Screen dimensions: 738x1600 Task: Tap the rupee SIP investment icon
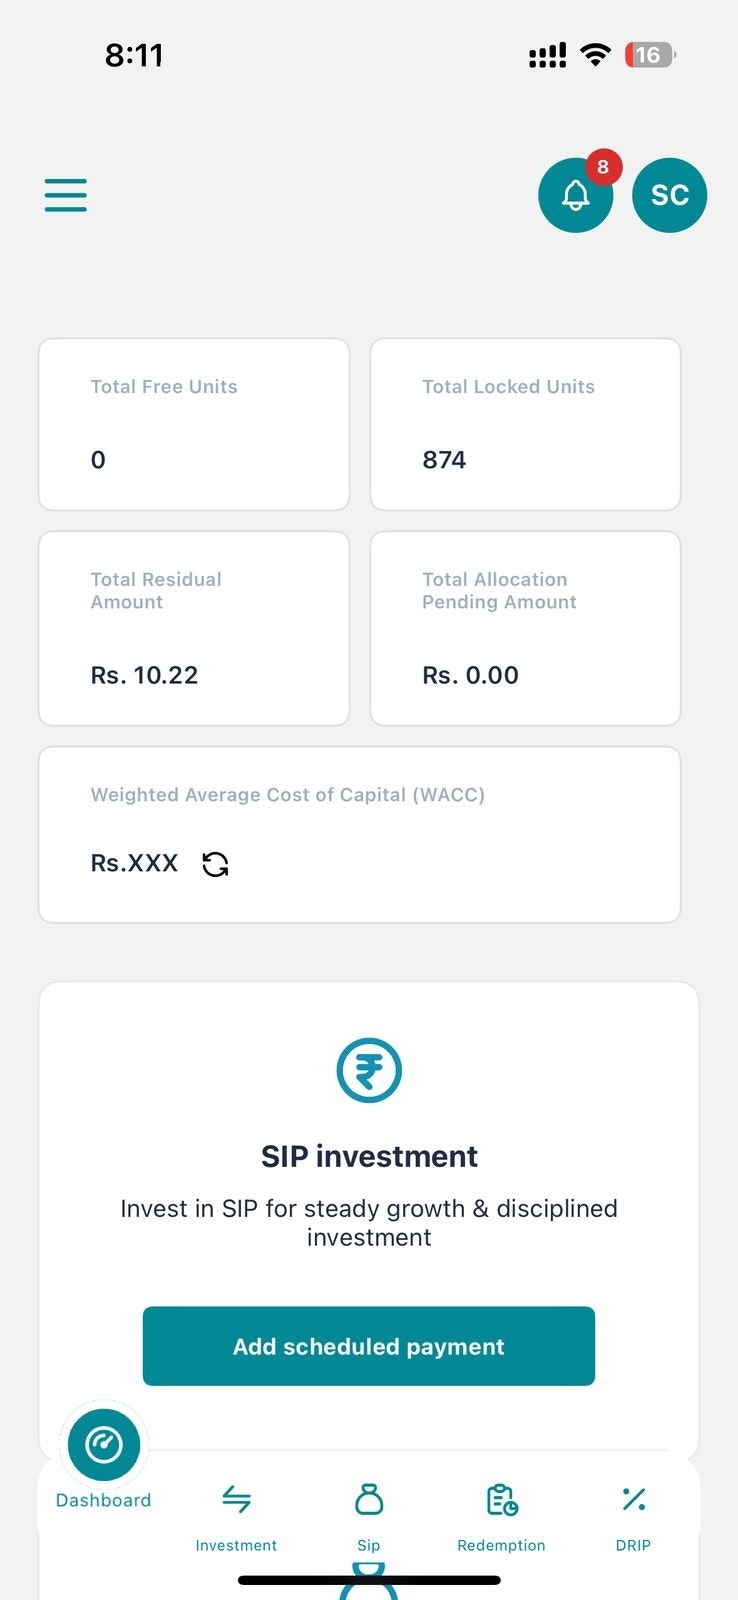pyautogui.click(x=369, y=1071)
